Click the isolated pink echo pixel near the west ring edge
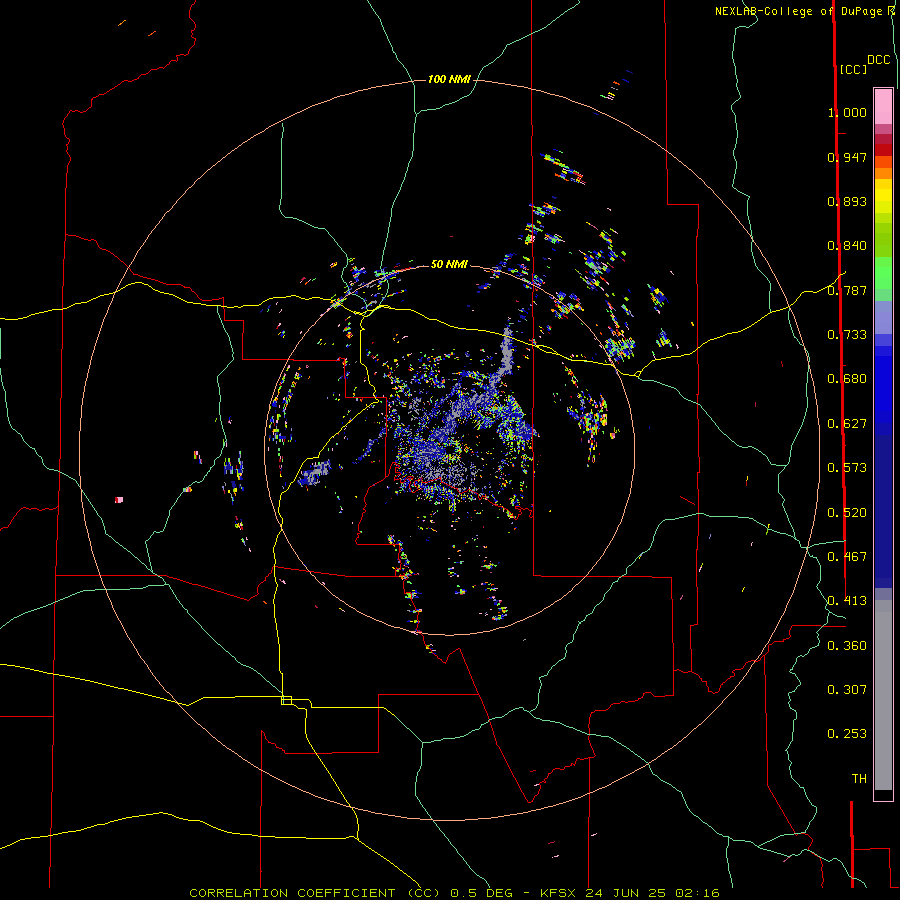 pyautogui.click(x=119, y=500)
